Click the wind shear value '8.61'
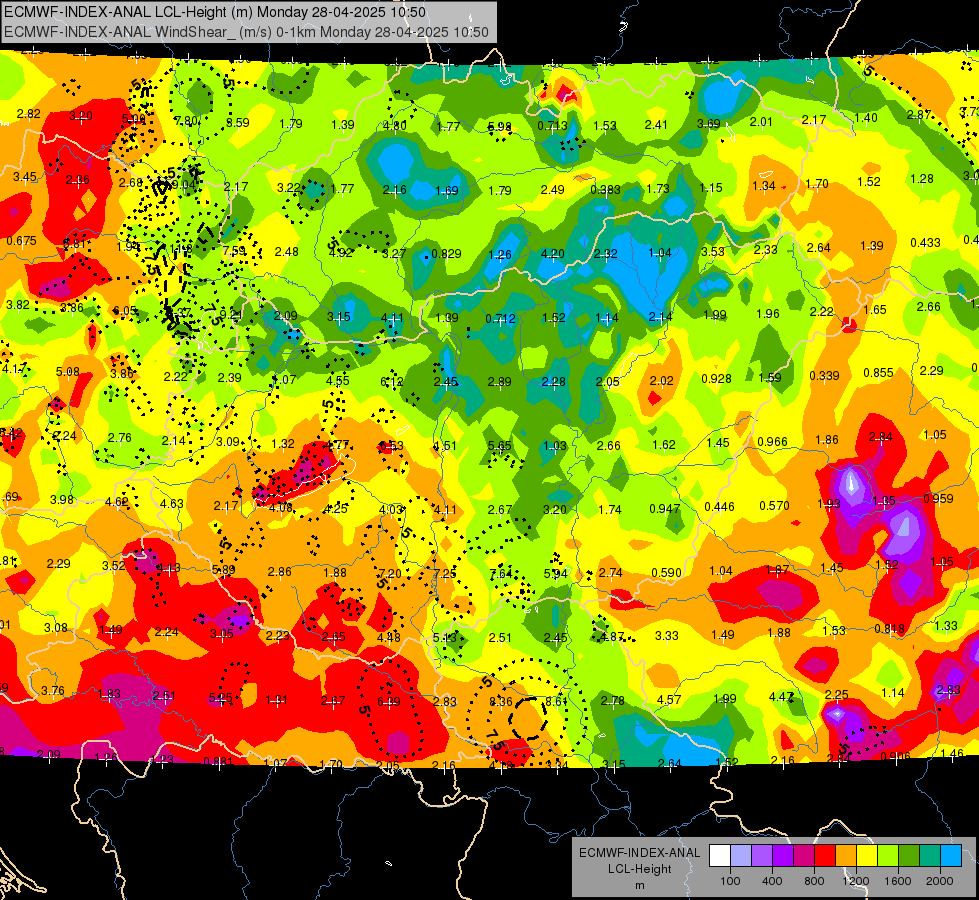Screen dimensions: 979x900 point(556,701)
